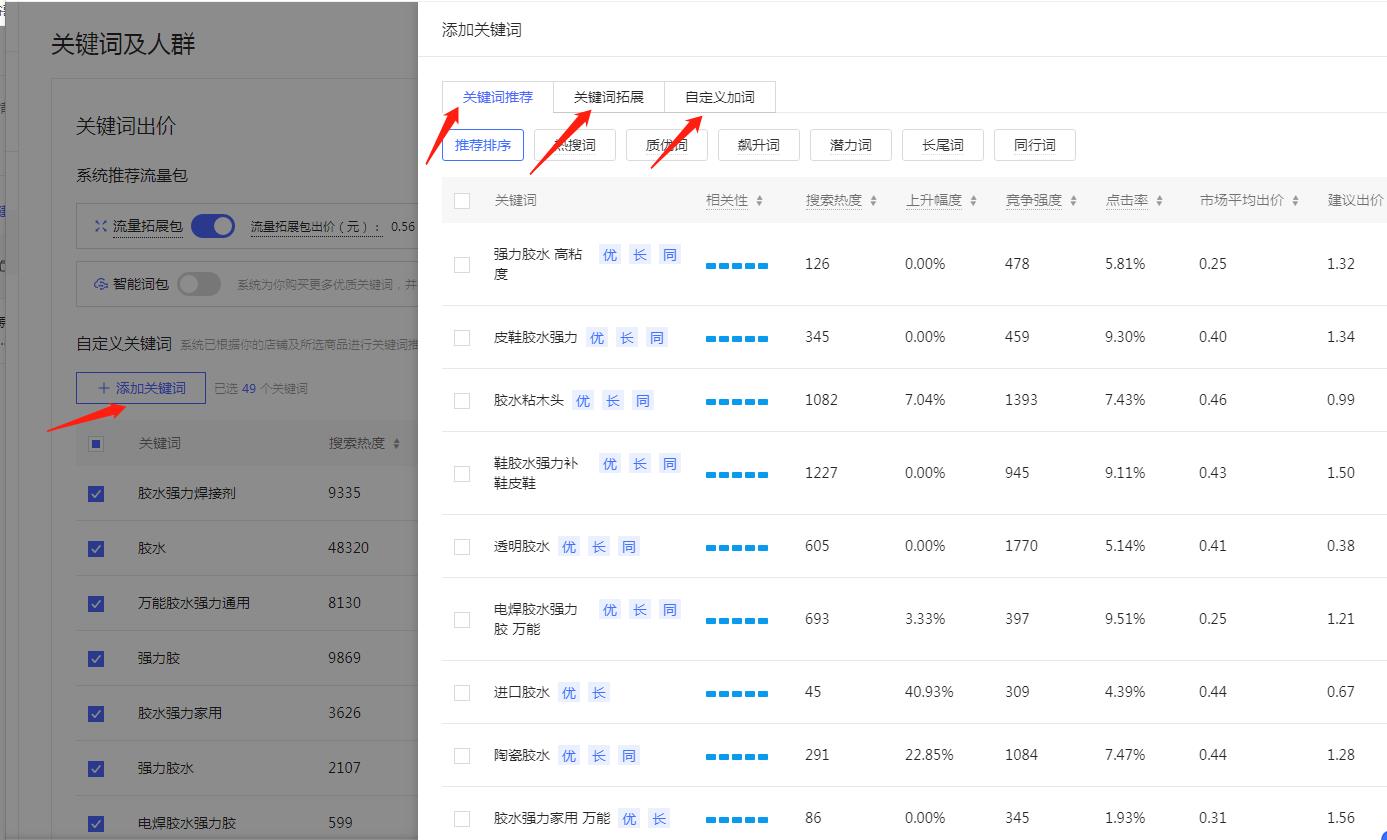Uncheck the 万能胶水强力通用 keyword
Screen dimensions: 1387x840
pos(96,604)
